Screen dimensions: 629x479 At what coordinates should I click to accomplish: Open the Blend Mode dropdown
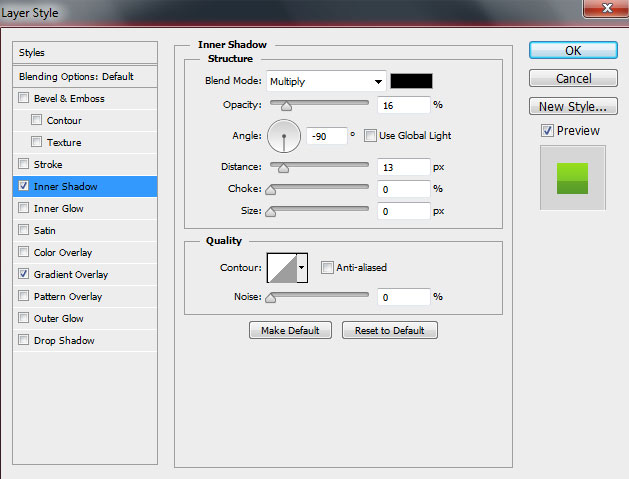(x=326, y=81)
